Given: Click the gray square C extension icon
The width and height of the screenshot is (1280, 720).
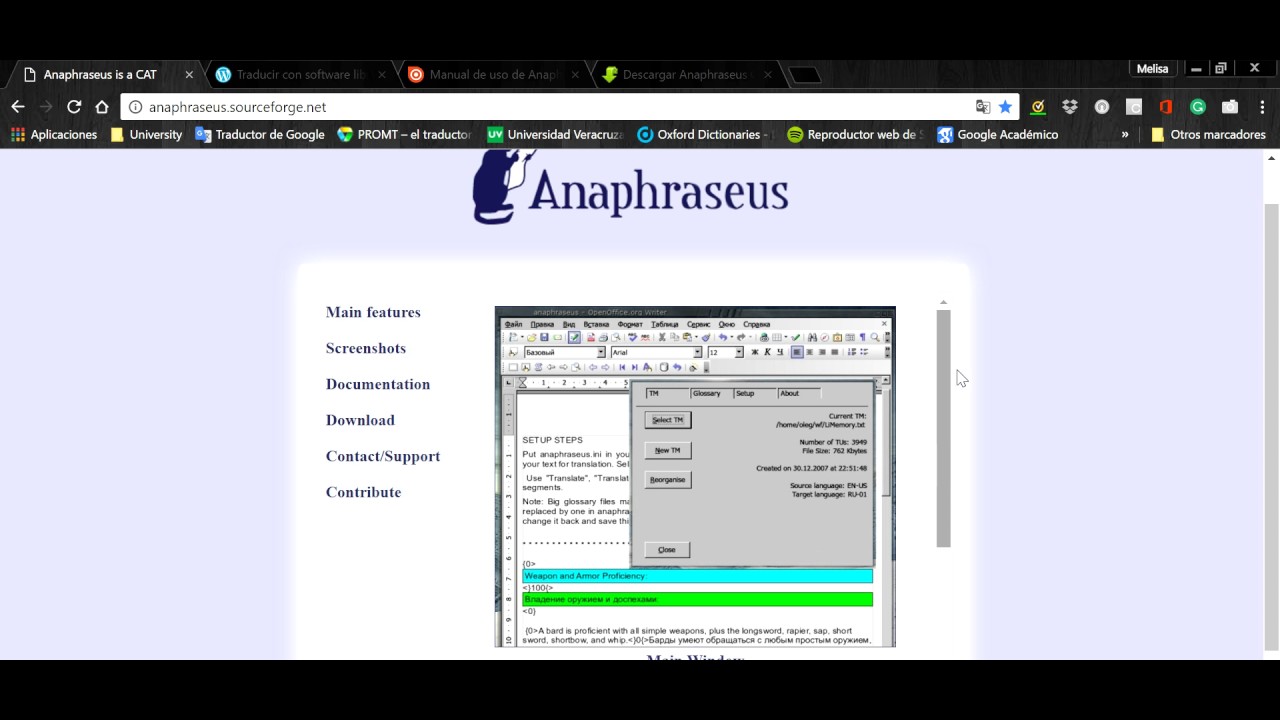Looking at the screenshot, I should pyautogui.click(x=1134, y=107).
